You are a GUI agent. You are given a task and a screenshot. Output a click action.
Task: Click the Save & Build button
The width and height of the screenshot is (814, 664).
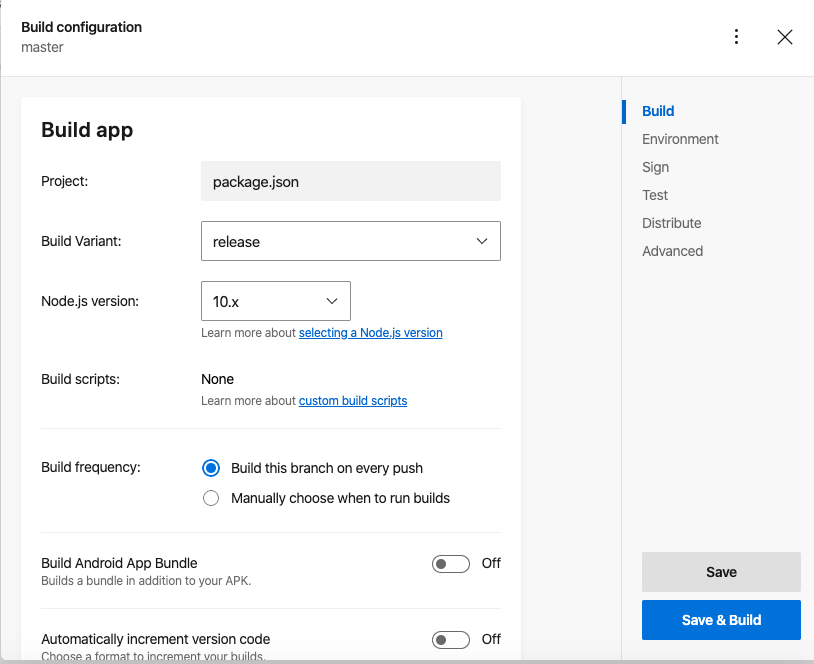pyautogui.click(x=721, y=620)
